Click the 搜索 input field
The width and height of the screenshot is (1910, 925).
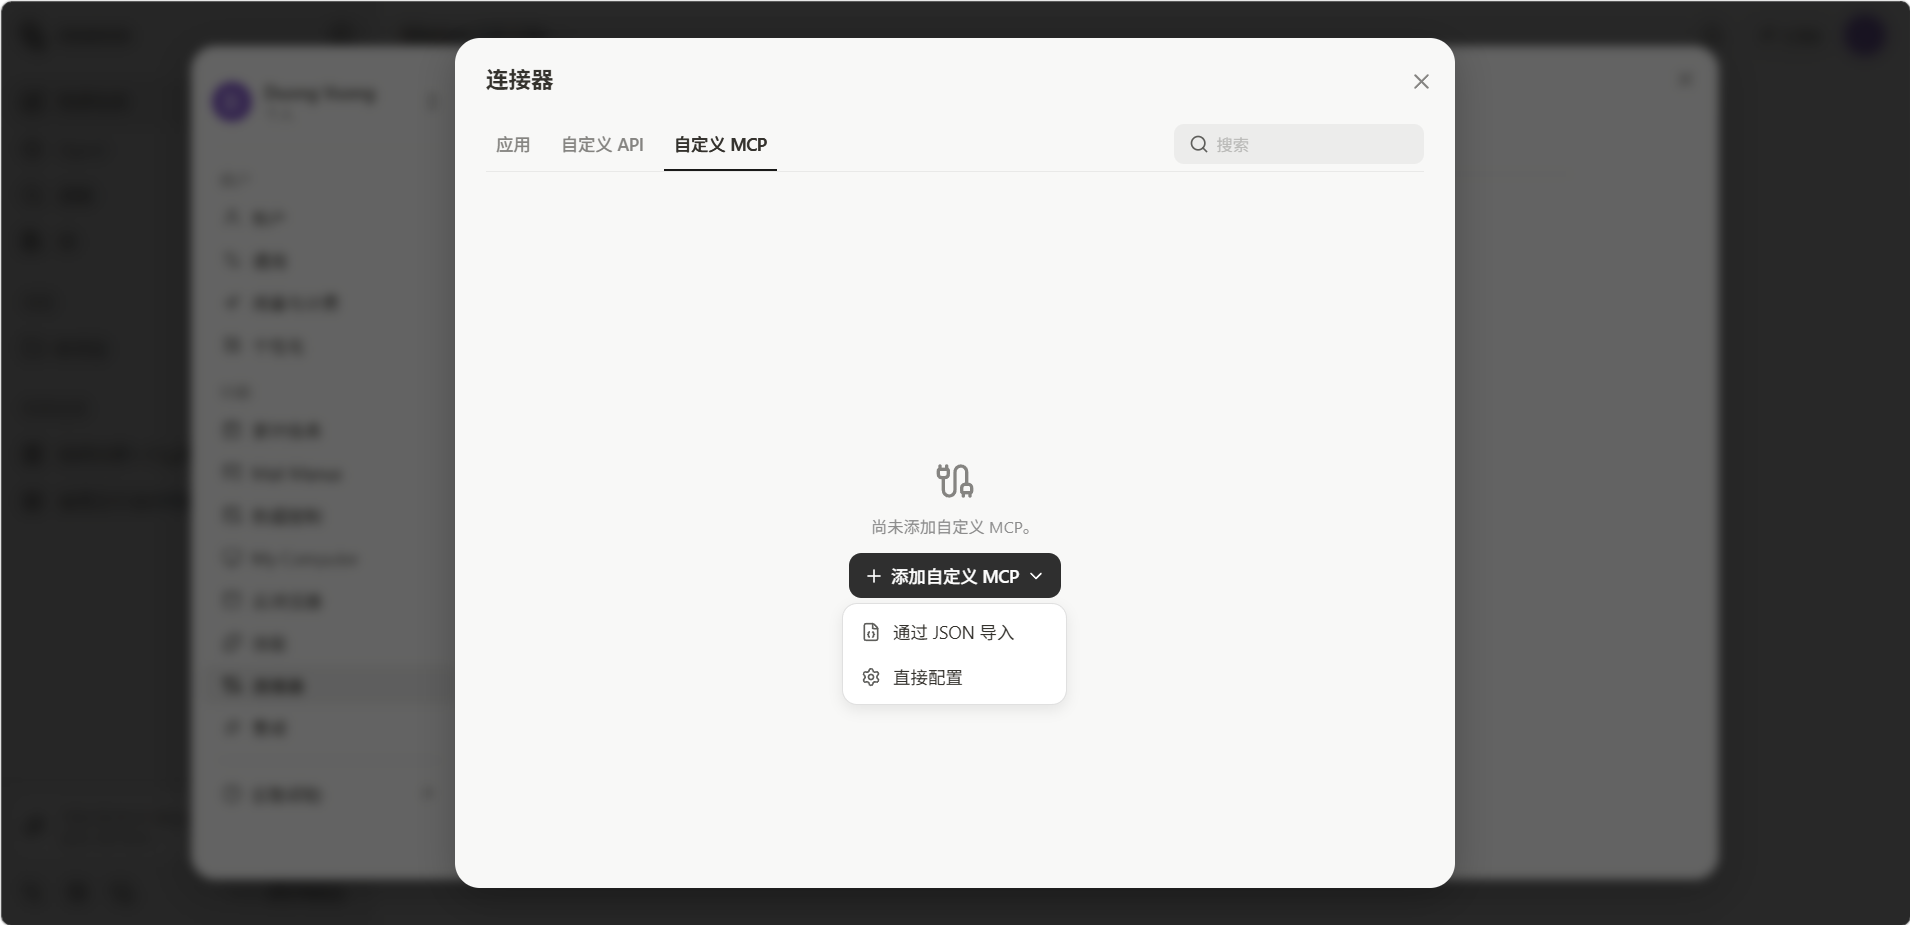point(1298,144)
